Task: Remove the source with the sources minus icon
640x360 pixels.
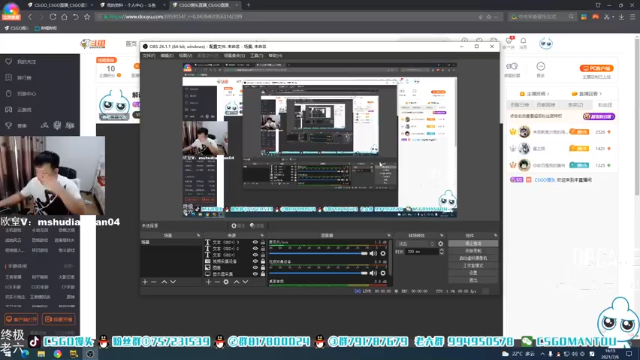Action: pos(217,282)
